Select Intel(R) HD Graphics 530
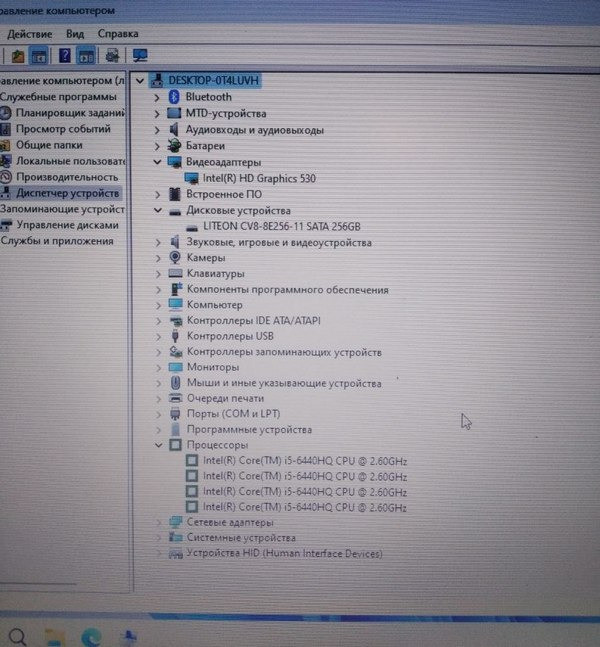 [259, 178]
